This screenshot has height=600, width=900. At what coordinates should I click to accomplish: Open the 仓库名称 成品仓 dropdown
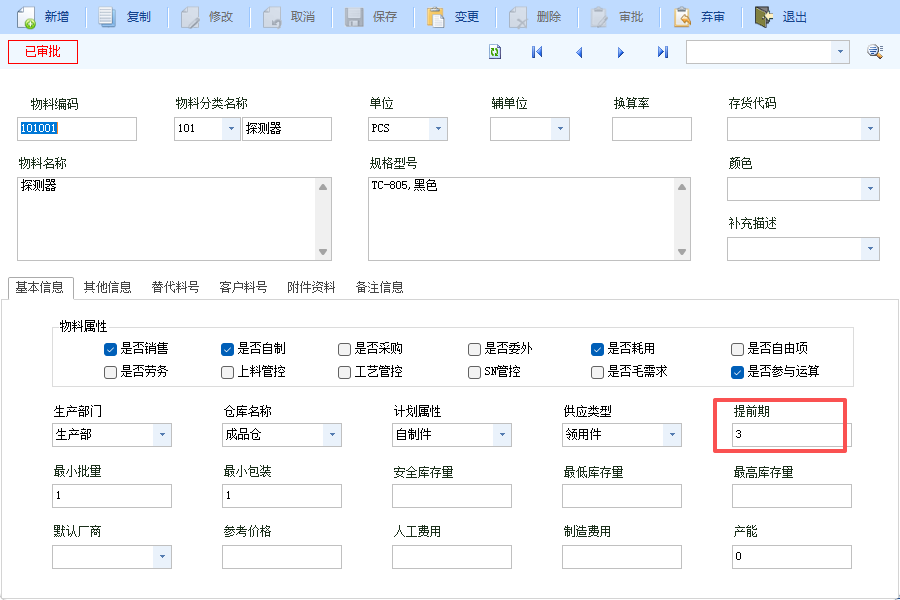point(332,435)
